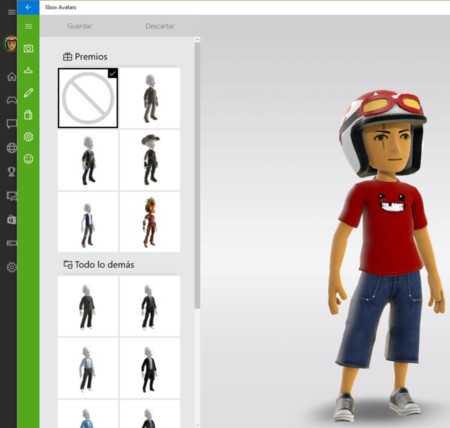Choose the cowboy hat outfit
This screenshot has width=450, height=428.
(x=150, y=160)
